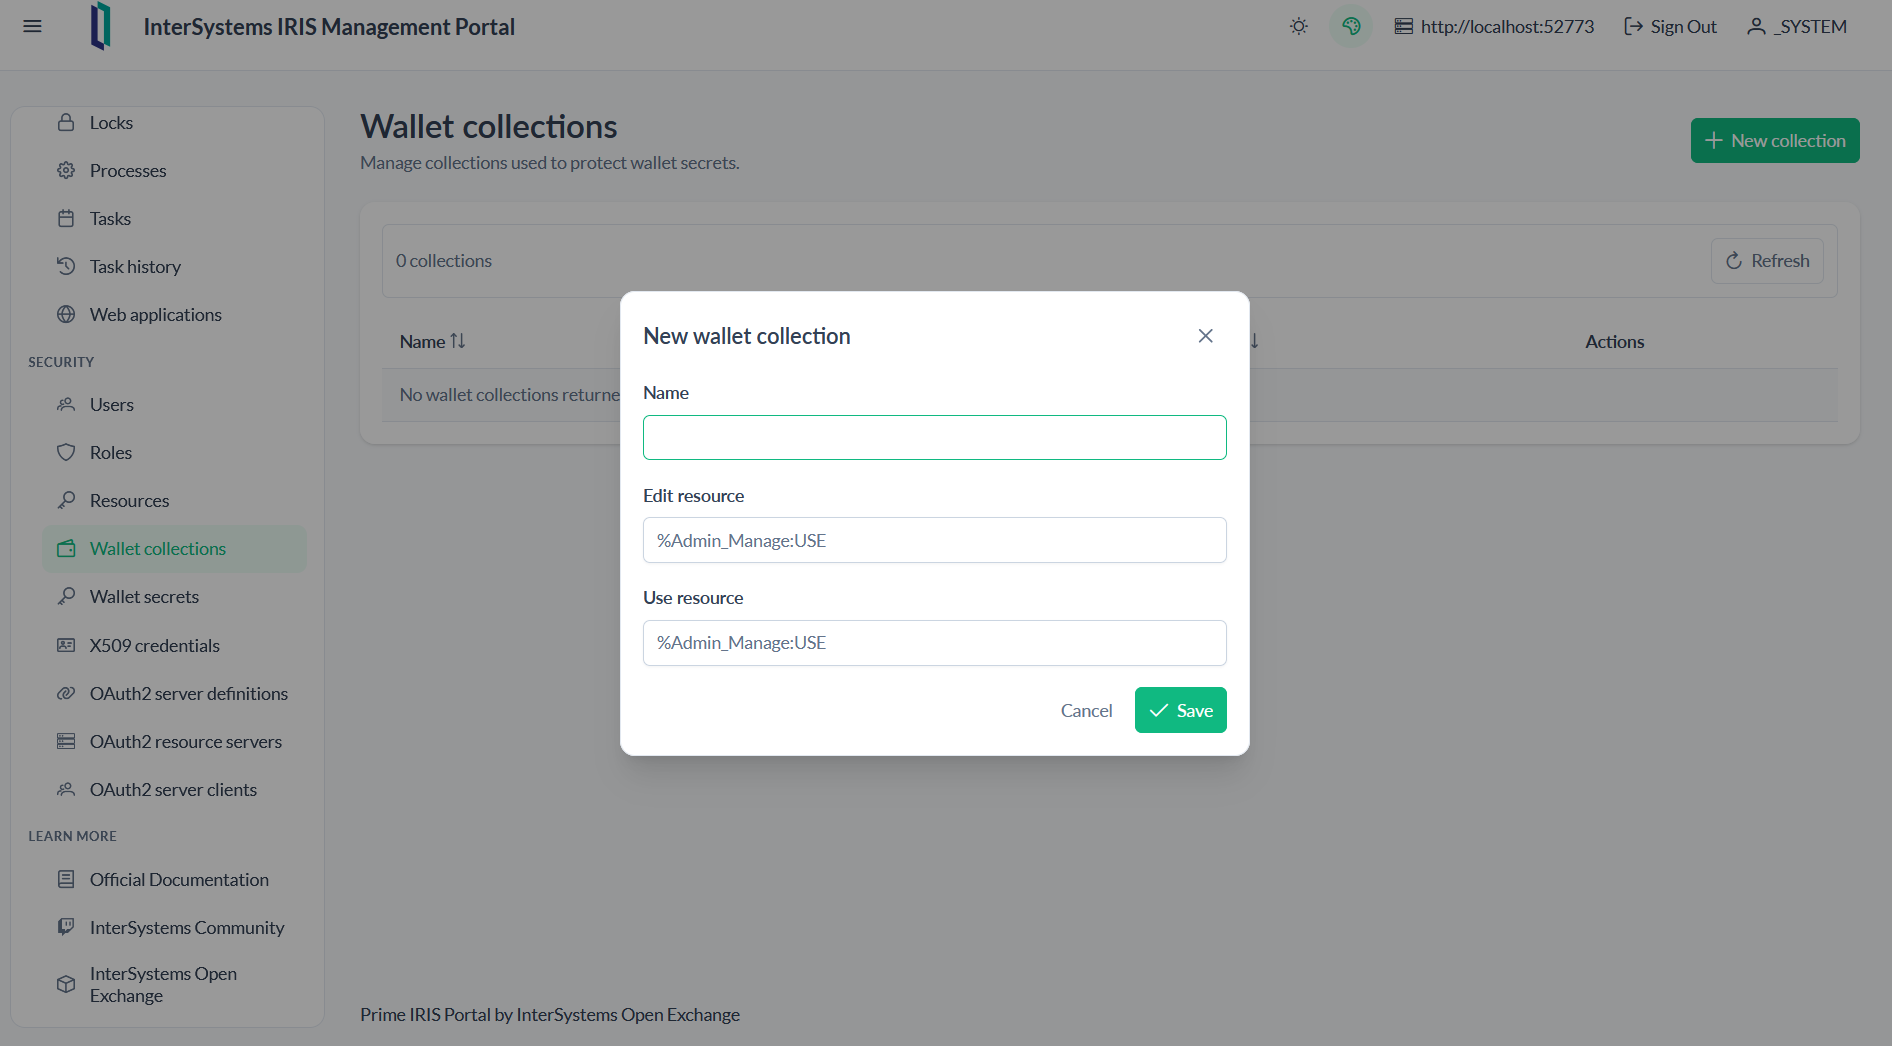Click the Tasks calendar icon
The width and height of the screenshot is (1892, 1046).
66,218
